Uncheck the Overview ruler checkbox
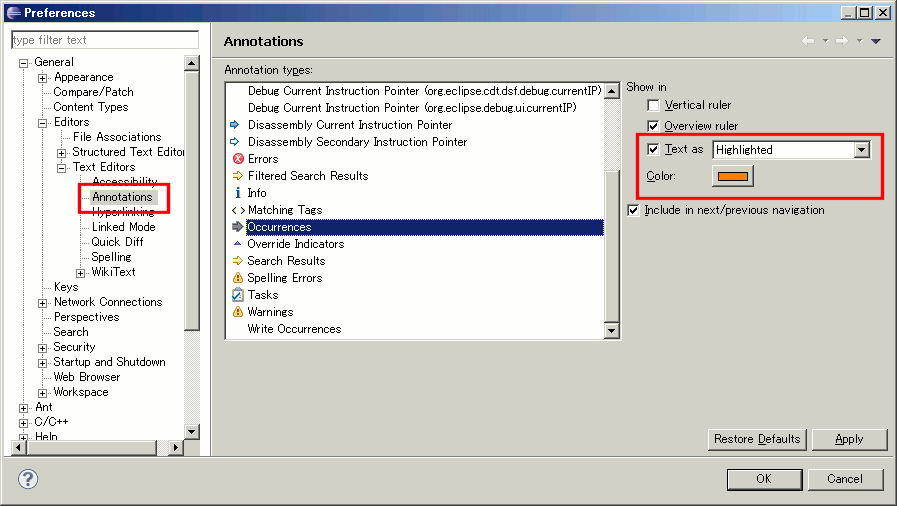This screenshot has height=506, width=897. (x=653, y=127)
